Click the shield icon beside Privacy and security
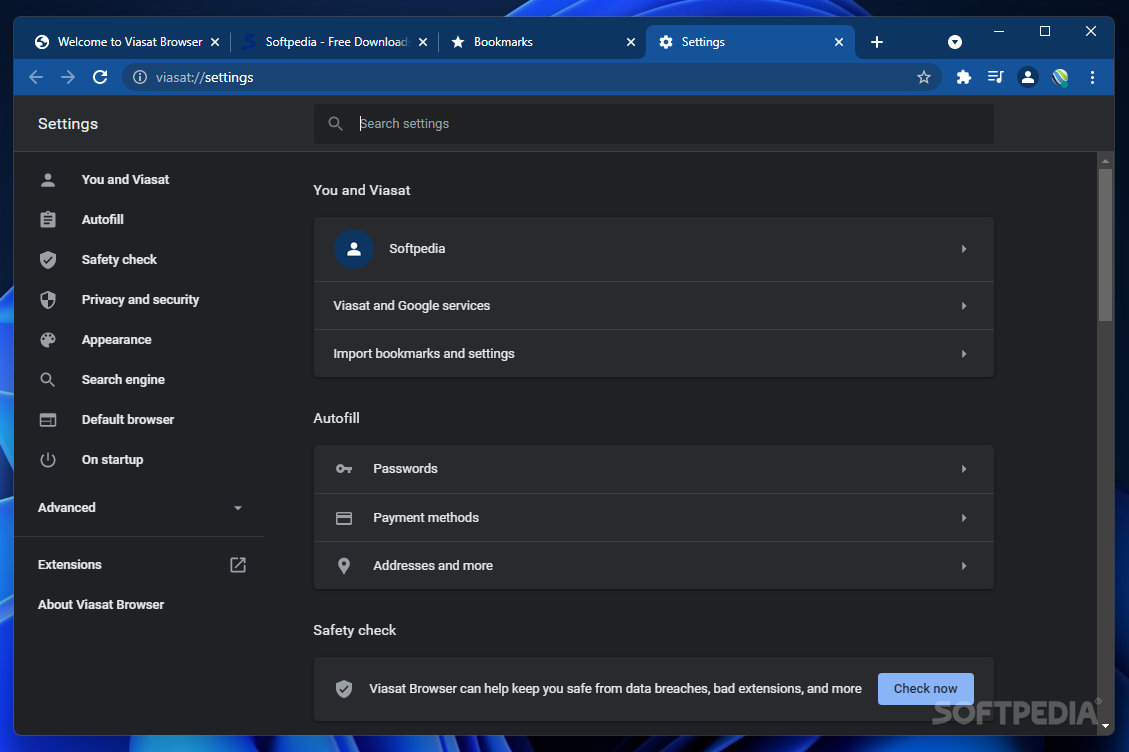 (48, 300)
